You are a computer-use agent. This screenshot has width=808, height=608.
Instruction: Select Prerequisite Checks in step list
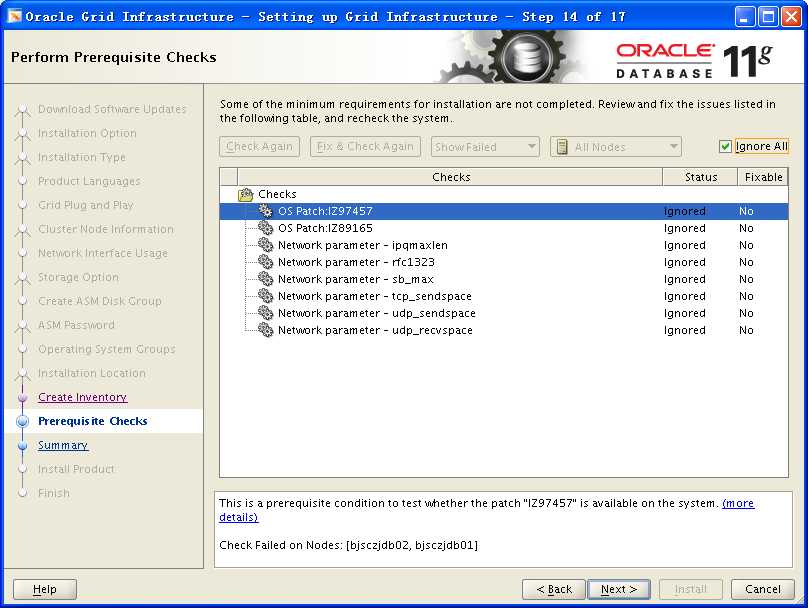coord(93,421)
